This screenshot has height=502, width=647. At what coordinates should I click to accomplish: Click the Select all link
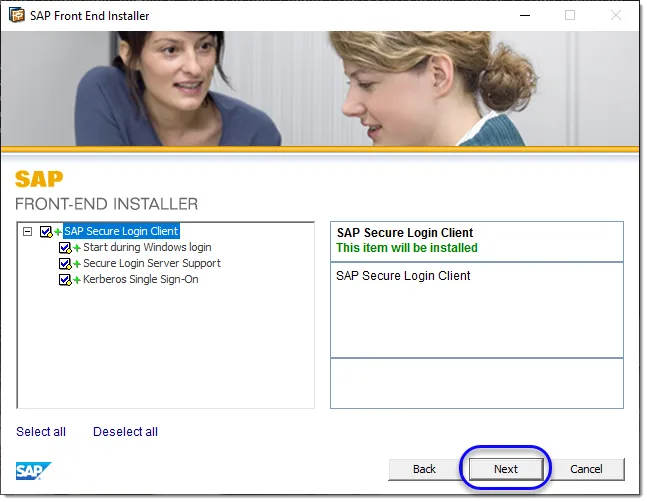coord(41,432)
